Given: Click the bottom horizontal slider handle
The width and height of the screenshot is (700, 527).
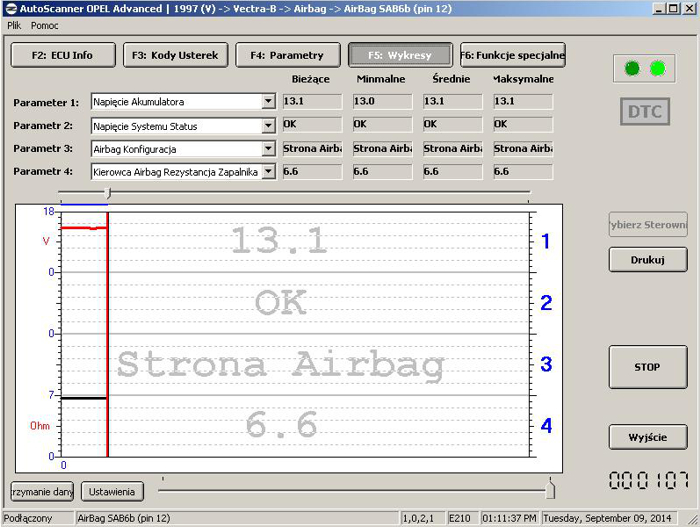Looking at the screenshot, I should click(x=549, y=490).
